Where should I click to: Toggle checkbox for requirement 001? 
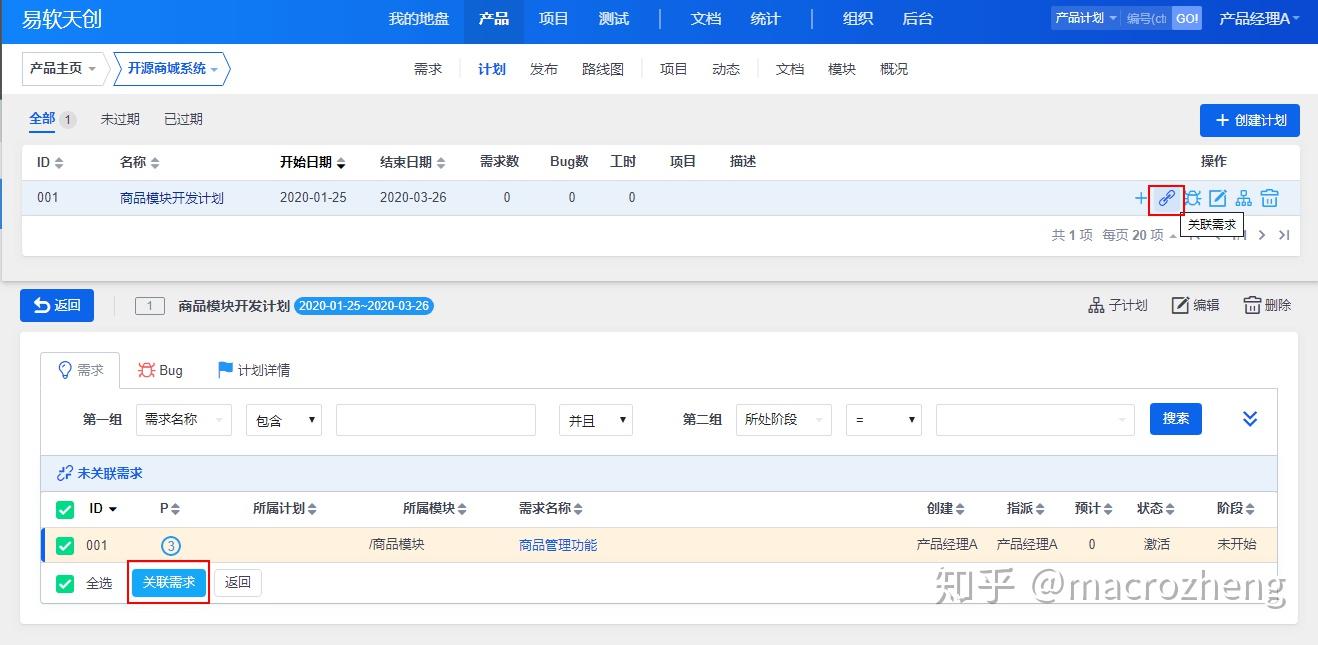coord(65,546)
